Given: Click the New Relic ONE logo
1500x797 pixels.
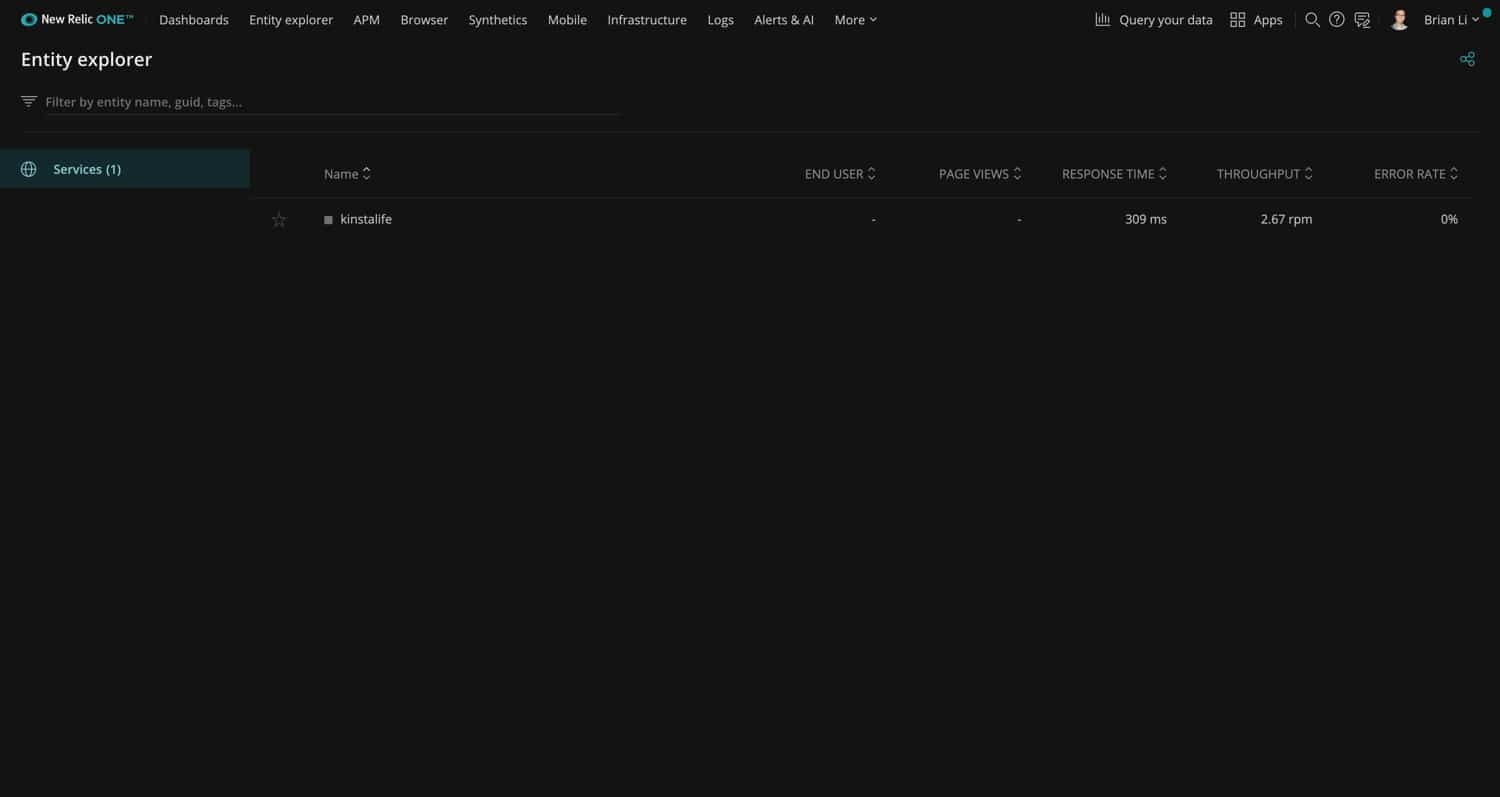Looking at the screenshot, I should 77,19.
